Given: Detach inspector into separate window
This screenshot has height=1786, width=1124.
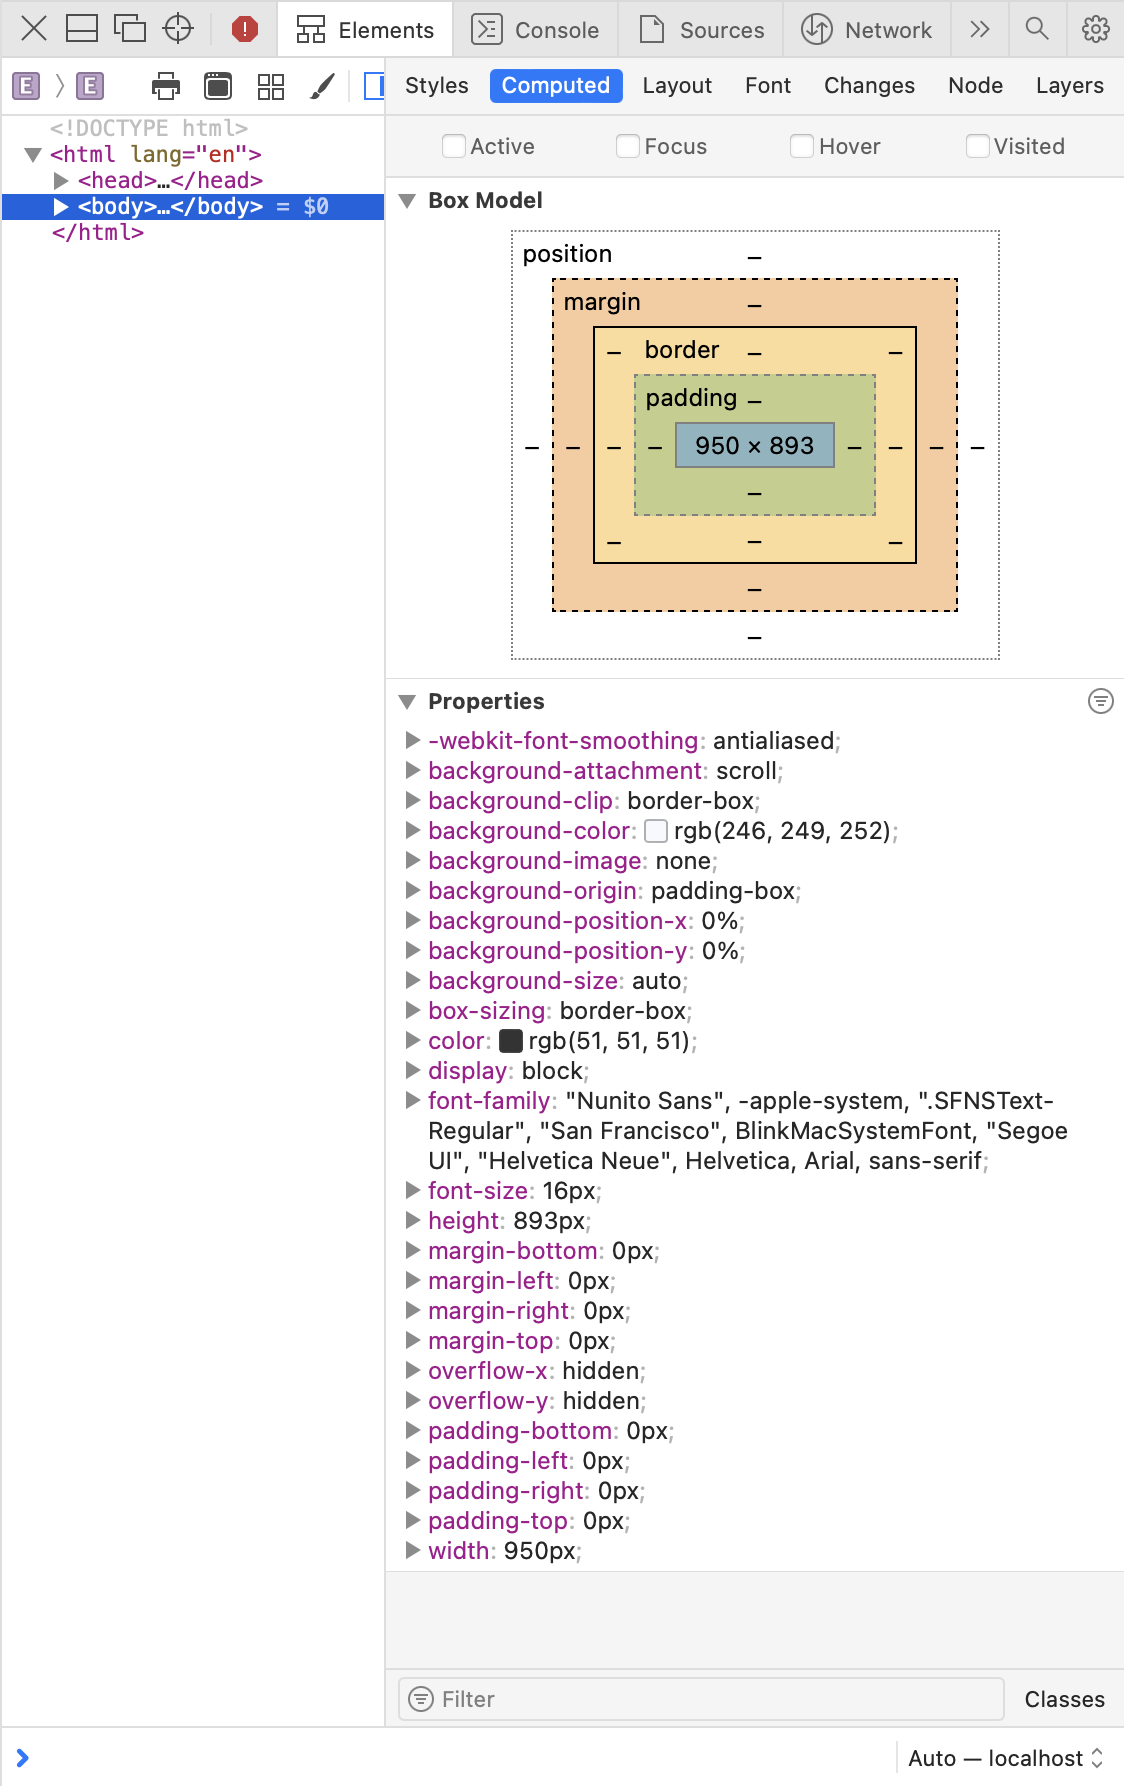Looking at the screenshot, I should coord(130,28).
